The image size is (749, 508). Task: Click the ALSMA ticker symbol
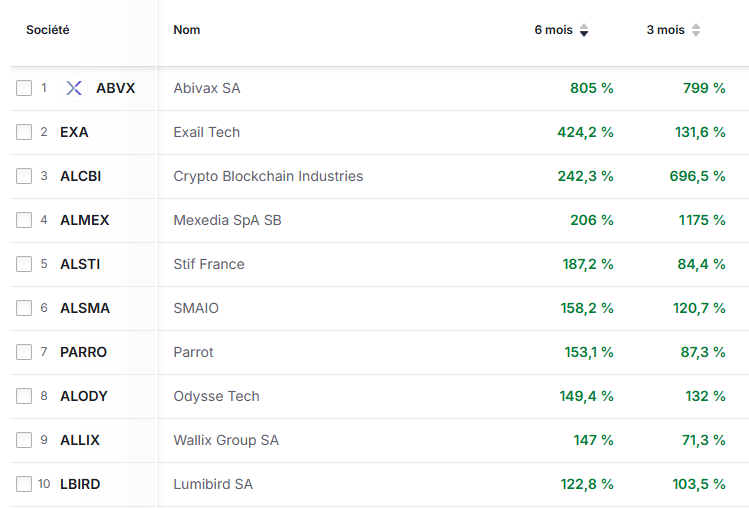tap(85, 308)
